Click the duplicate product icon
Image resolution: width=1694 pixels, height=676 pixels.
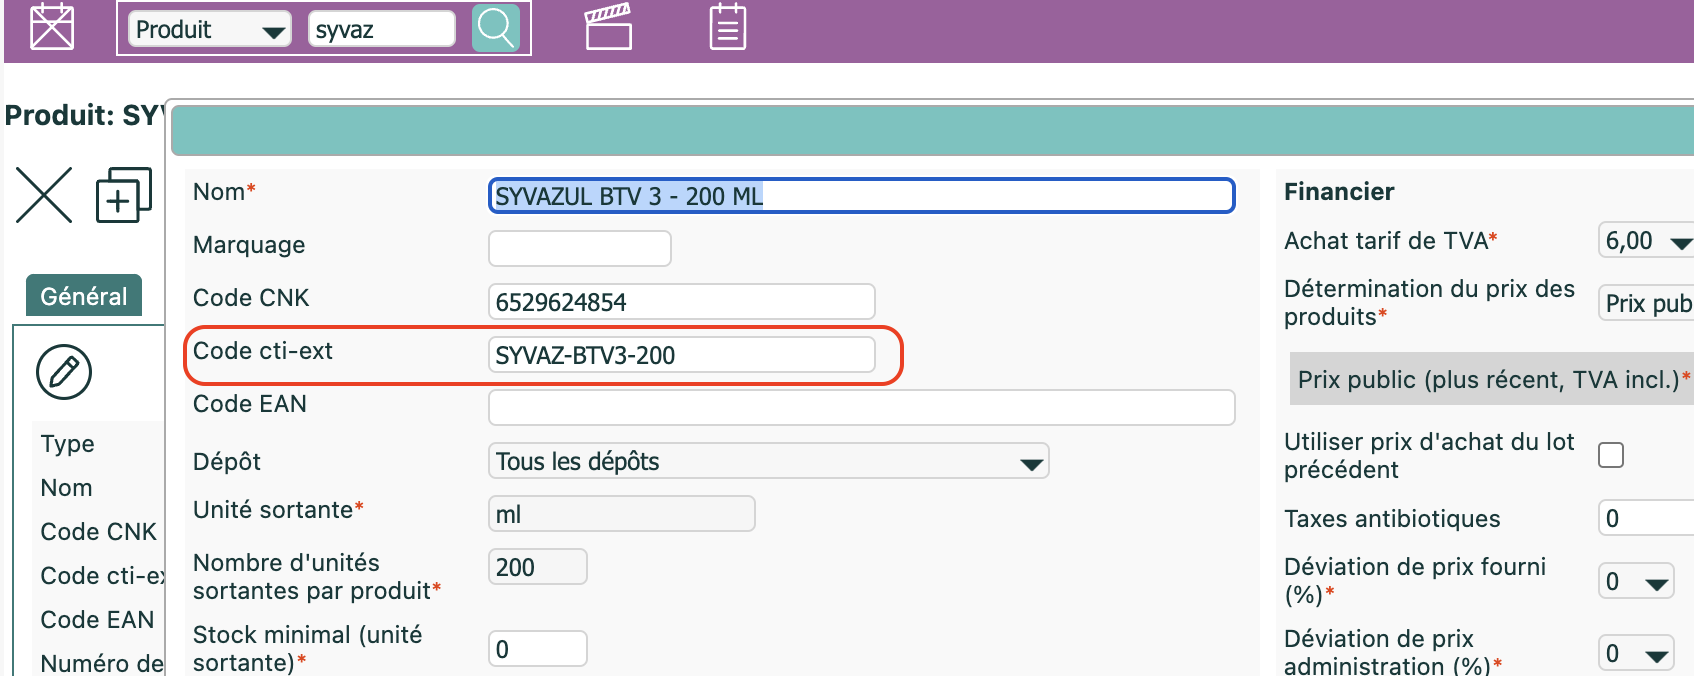124,194
